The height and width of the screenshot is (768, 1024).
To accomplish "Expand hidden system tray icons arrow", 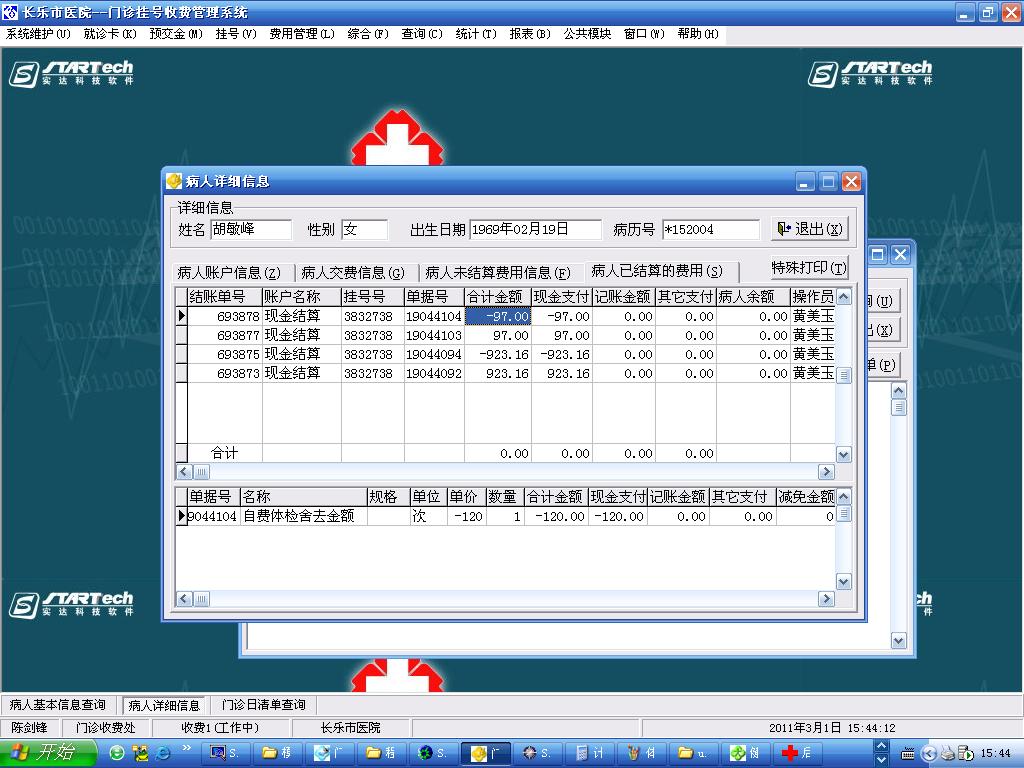I will (928, 753).
